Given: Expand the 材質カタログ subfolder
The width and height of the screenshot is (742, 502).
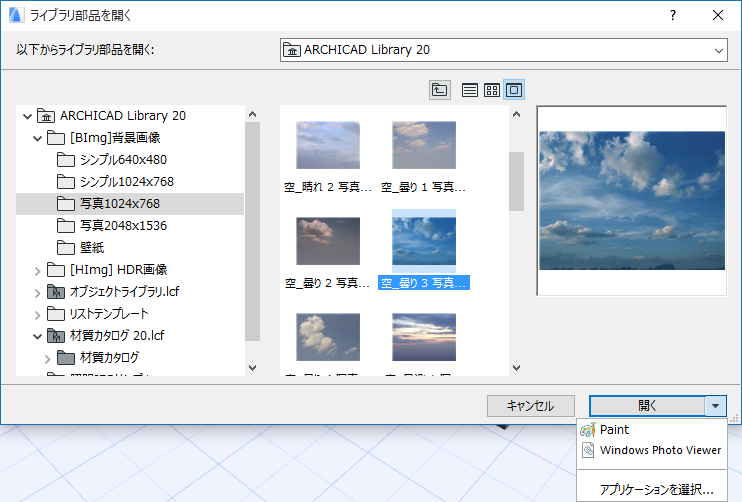Looking at the screenshot, I should click(47, 359).
